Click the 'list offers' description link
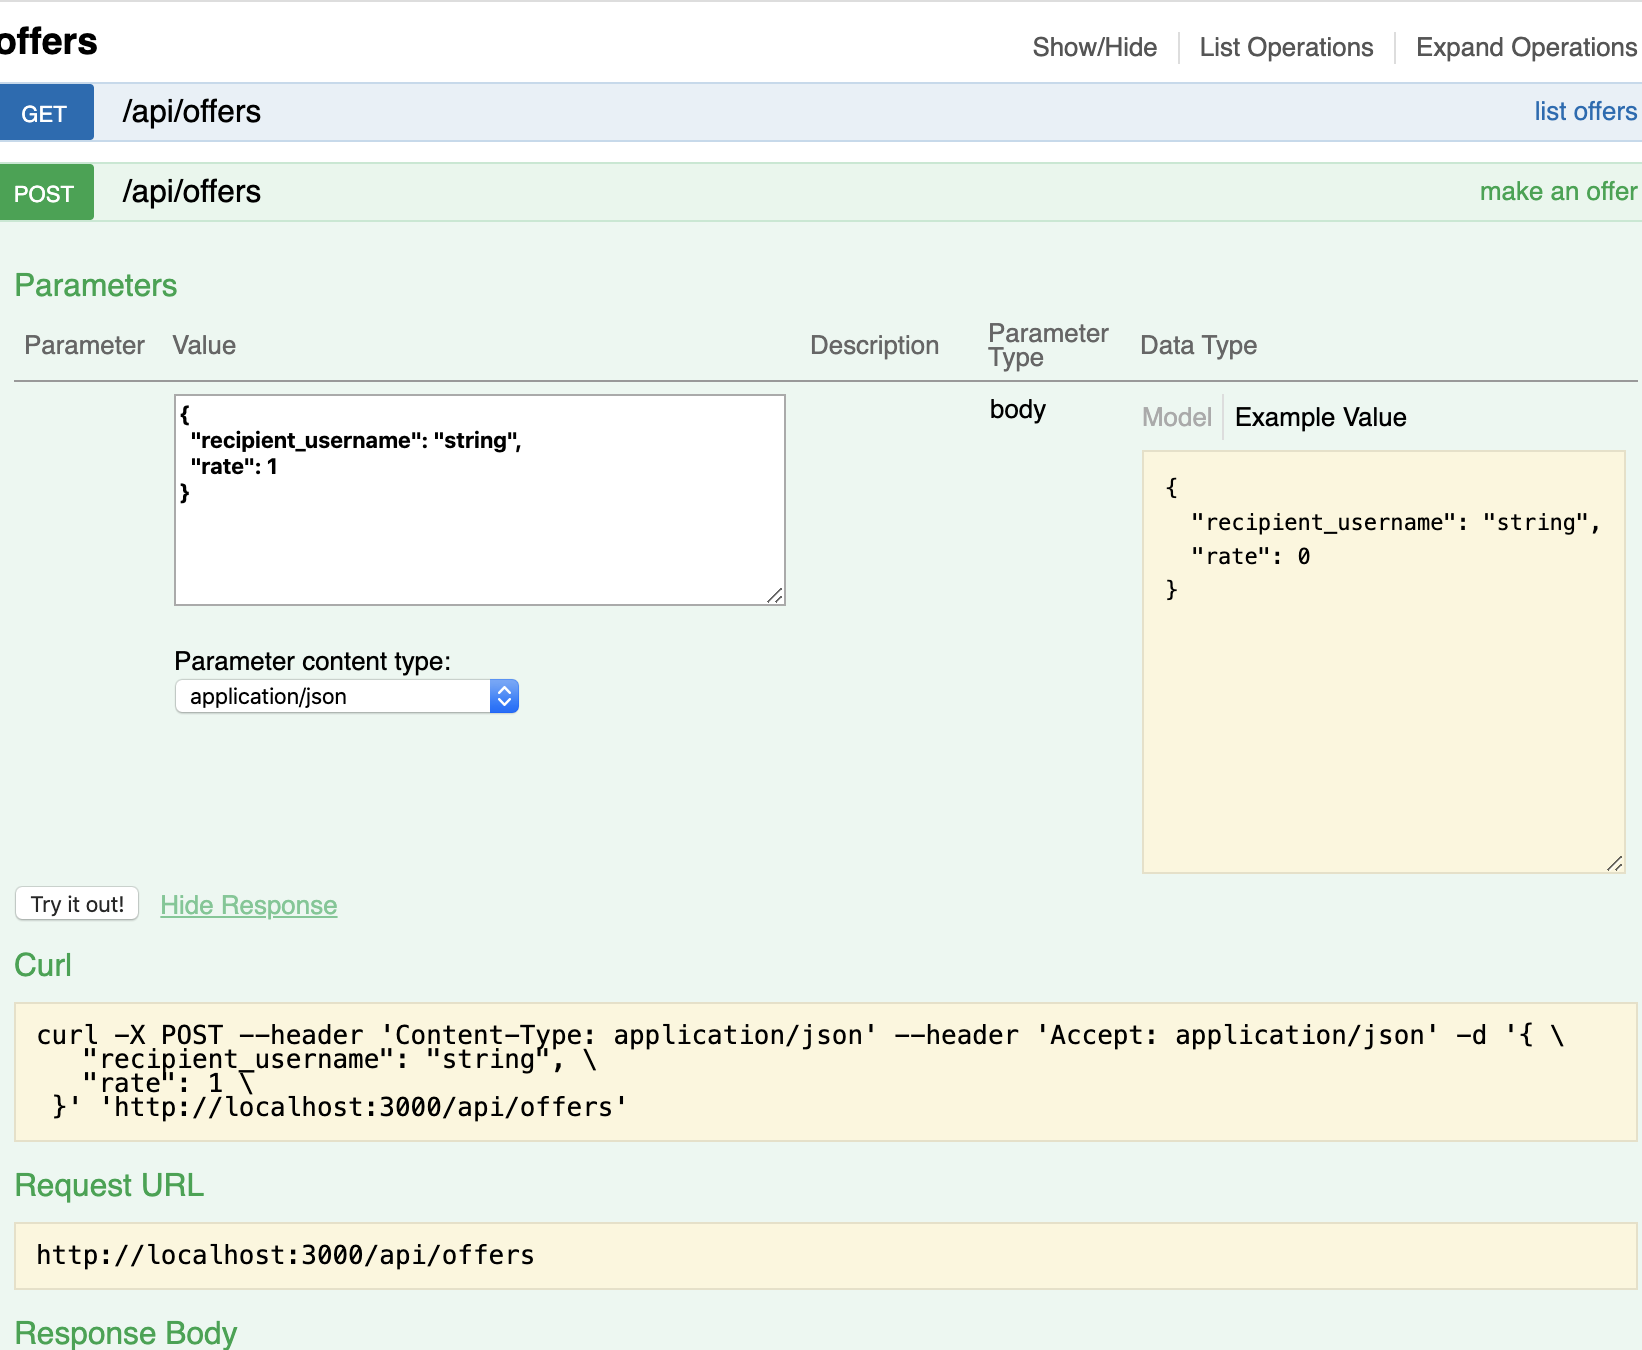Screen dimensions: 1642x1350 tap(1585, 112)
